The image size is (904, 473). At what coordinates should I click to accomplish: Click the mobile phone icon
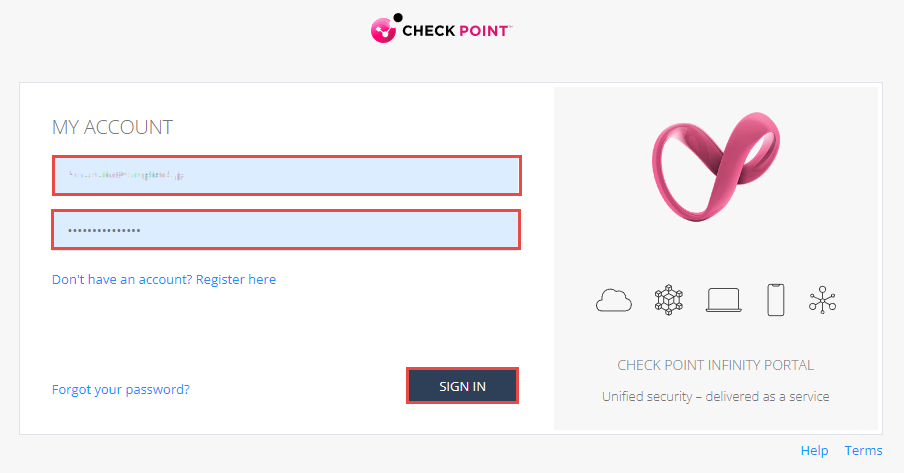(x=775, y=300)
